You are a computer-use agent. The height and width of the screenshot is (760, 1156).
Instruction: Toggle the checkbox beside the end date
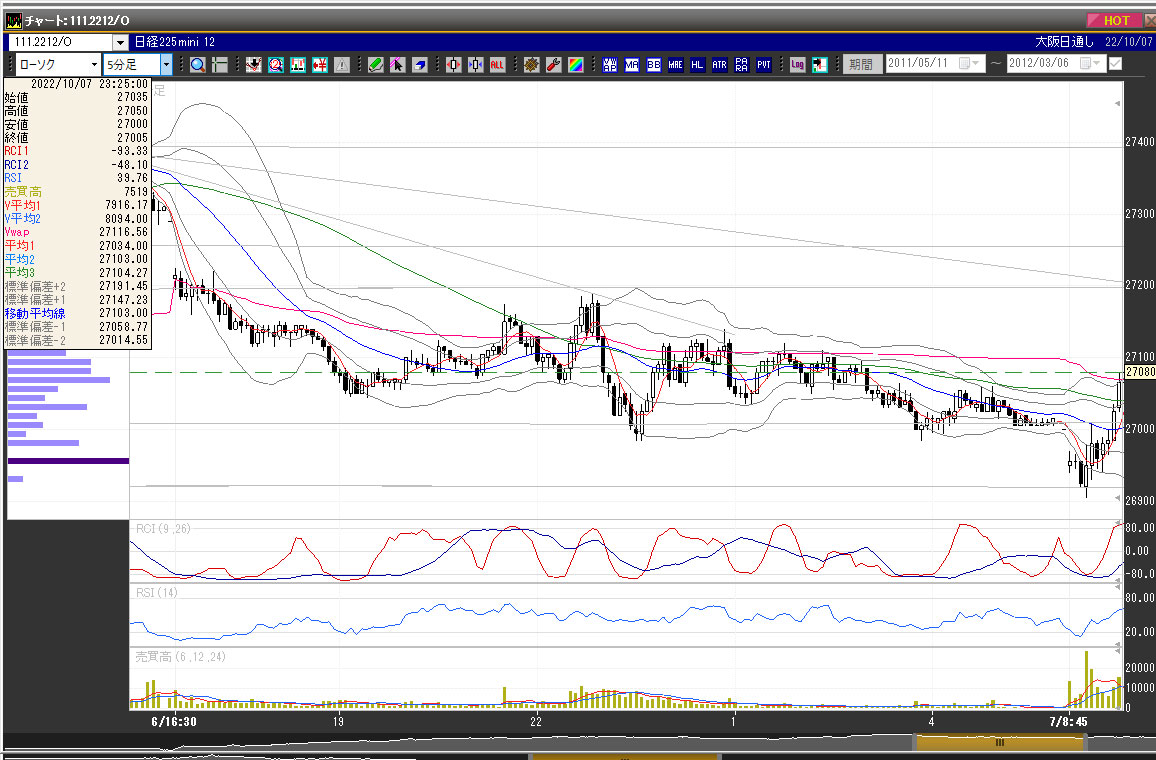point(1115,64)
